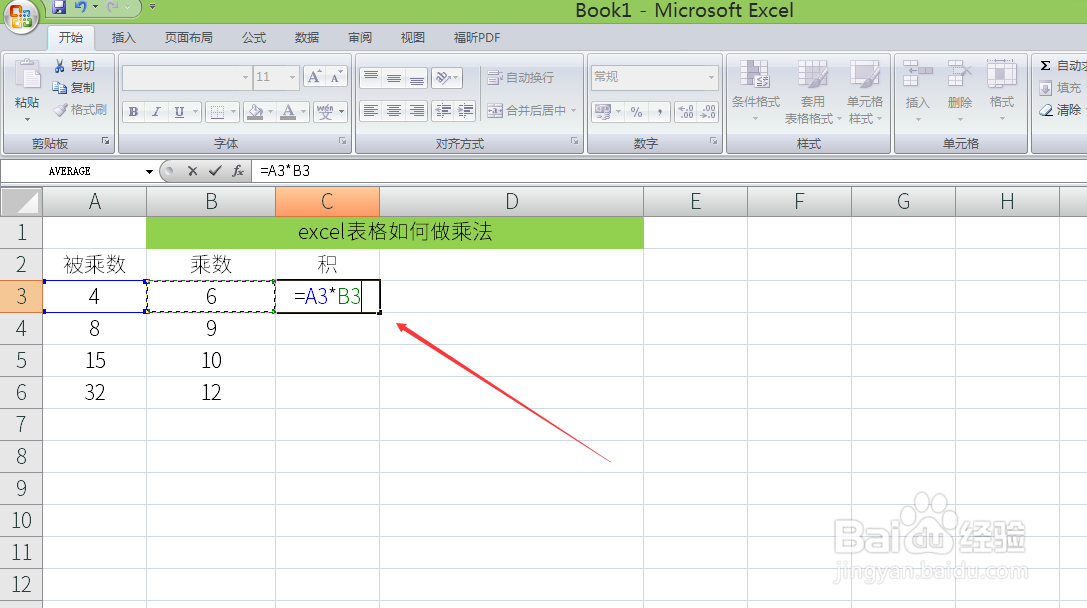Open 条件格式 conditional formatting
This screenshot has height=608, width=1087.
click(x=756, y=91)
